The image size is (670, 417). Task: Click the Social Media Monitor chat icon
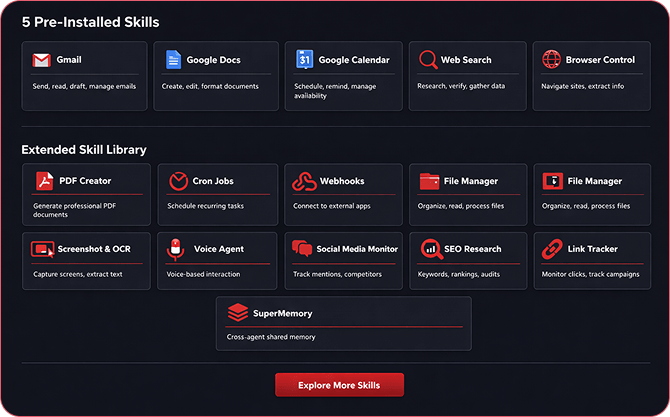(301, 249)
